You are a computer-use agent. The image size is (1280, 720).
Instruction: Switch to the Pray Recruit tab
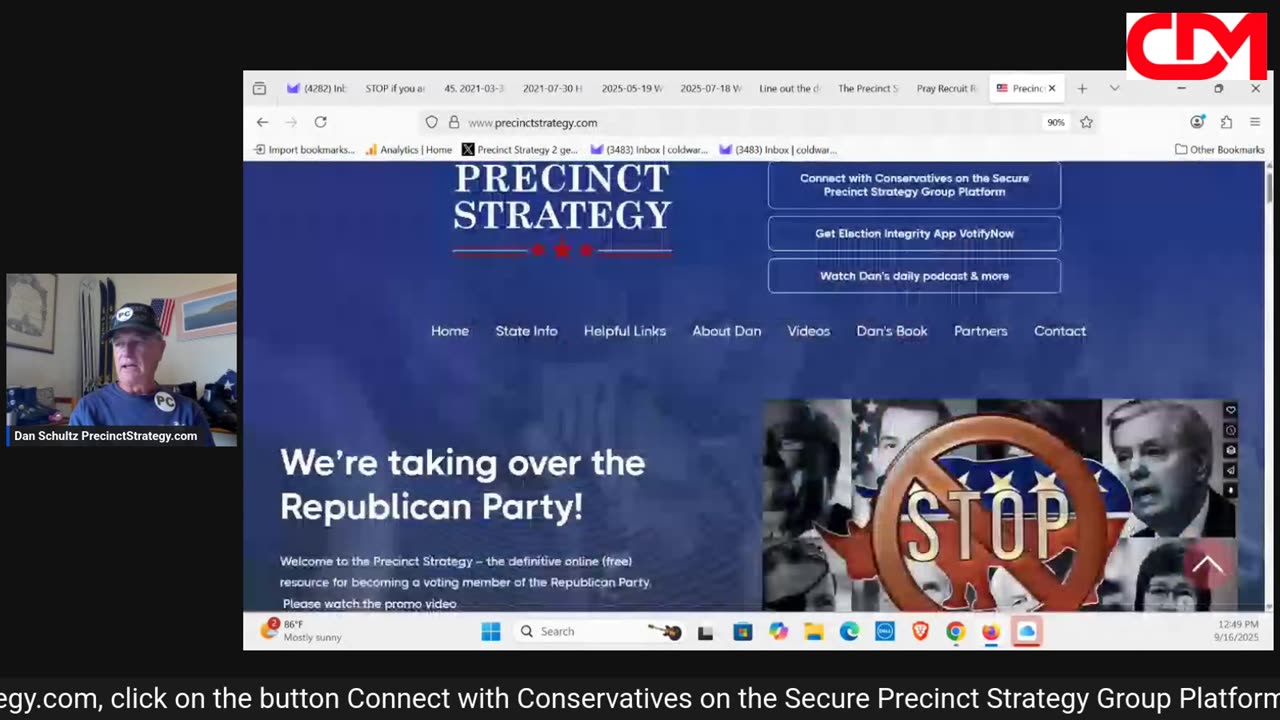tap(946, 88)
